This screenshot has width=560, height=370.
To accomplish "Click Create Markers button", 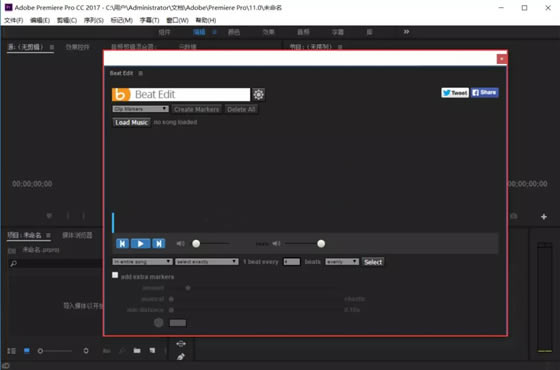I will click(196, 109).
